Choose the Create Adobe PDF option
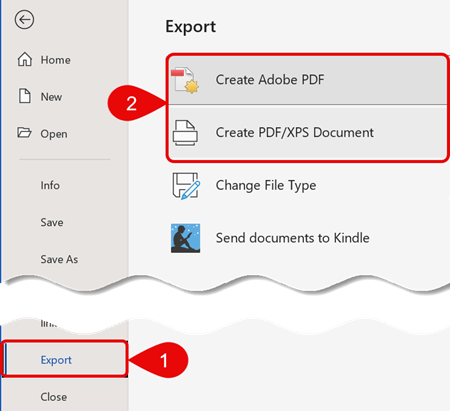450x411 pixels. tap(308, 80)
